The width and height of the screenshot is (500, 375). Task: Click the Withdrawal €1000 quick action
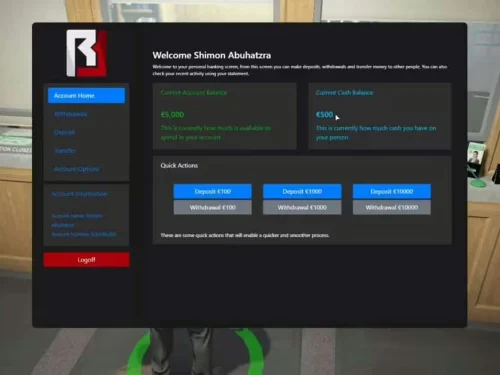[302, 207]
